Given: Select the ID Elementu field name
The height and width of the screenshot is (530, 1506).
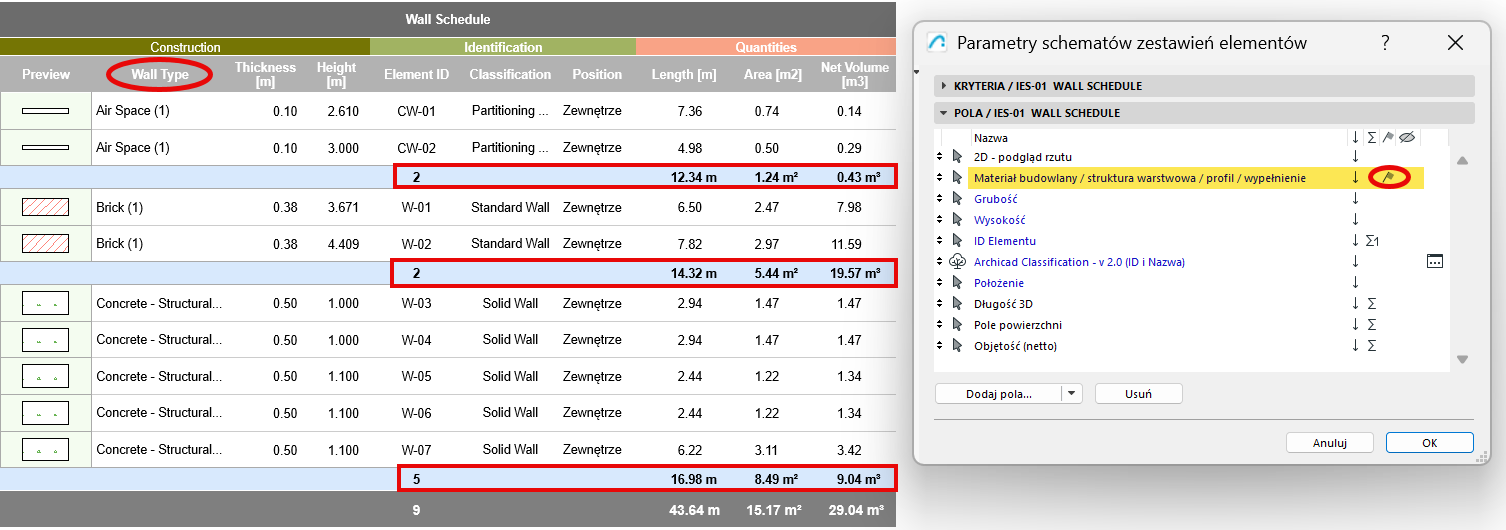Looking at the screenshot, I should click(x=1005, y=240).
